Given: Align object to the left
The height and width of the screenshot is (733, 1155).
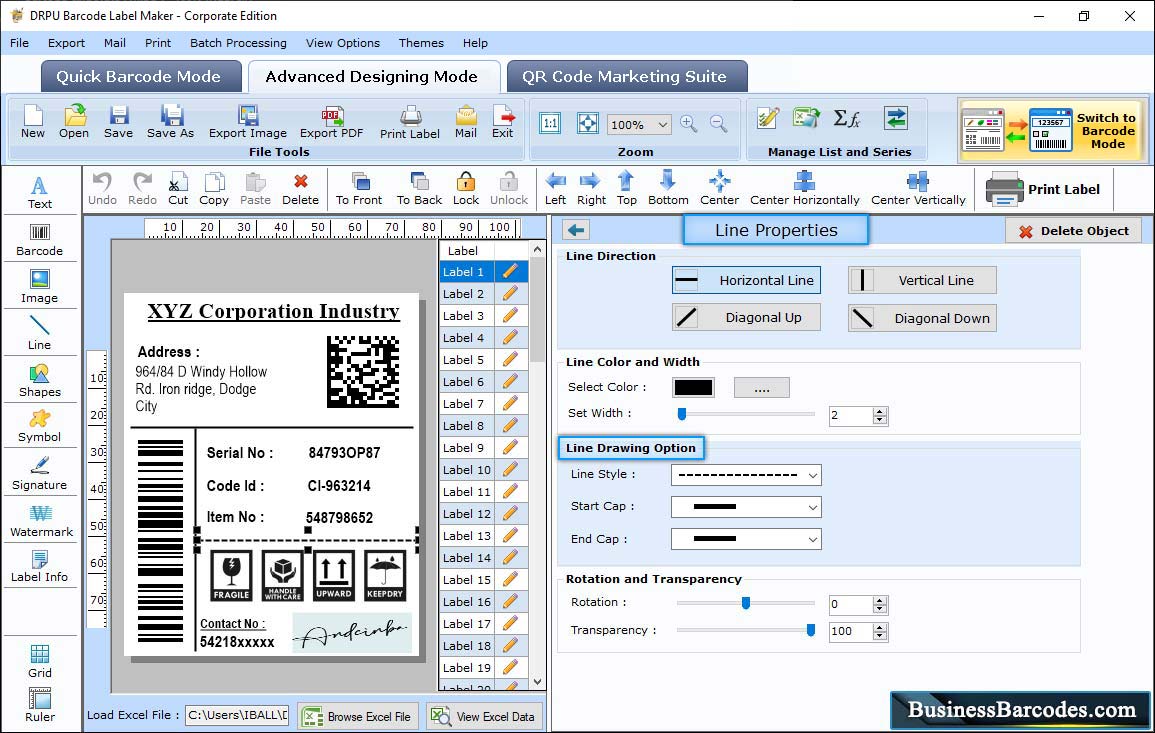Looking at the screenshot, I should coord(555,189).
